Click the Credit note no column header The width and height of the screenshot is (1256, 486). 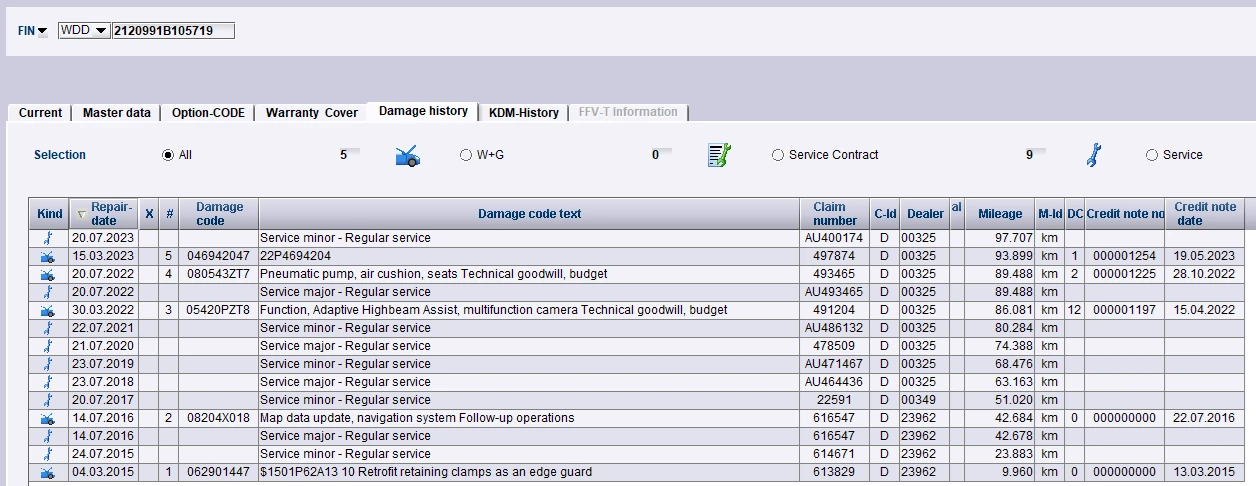(1125, 213)
